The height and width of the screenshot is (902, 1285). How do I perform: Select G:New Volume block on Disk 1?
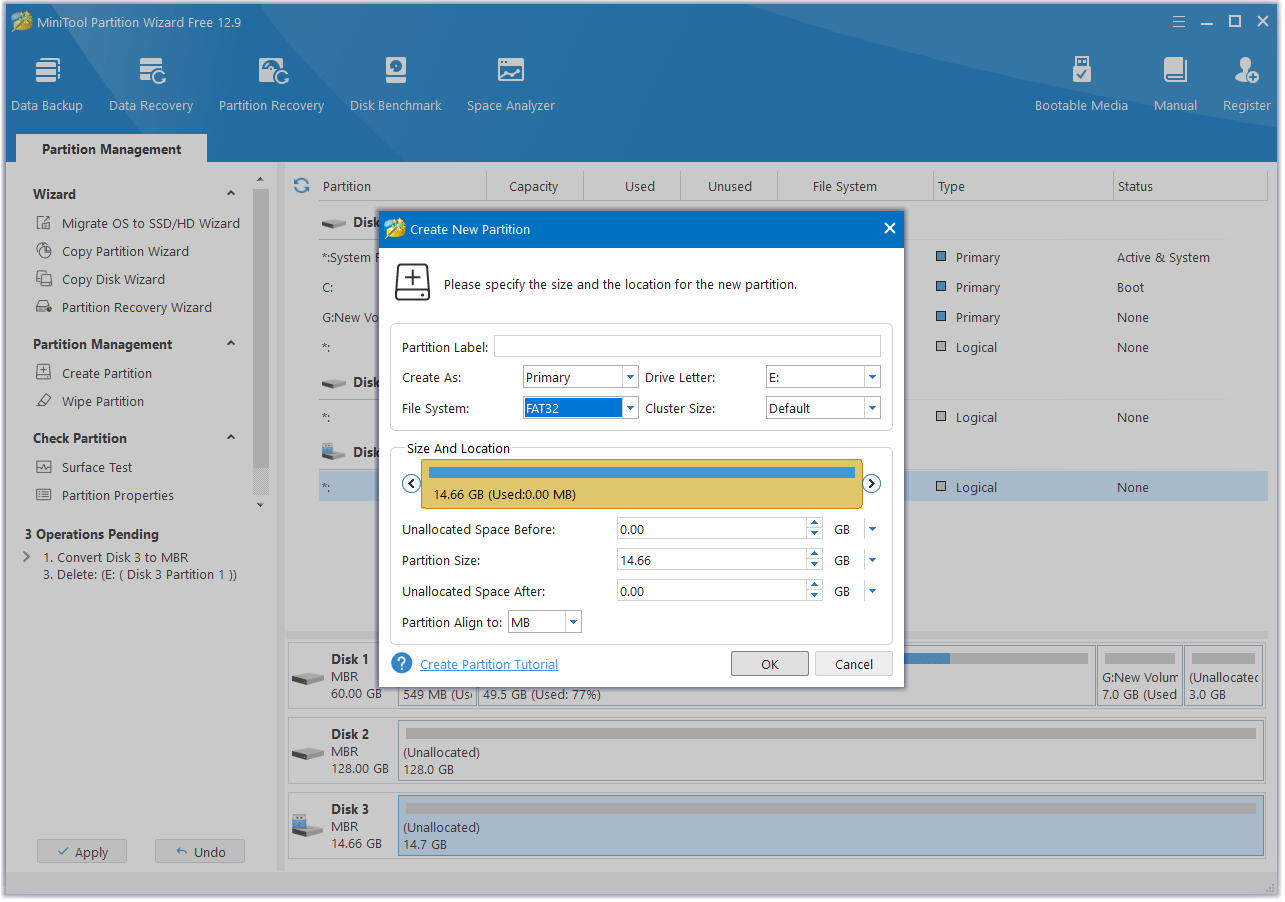[x=1139, y=675]
